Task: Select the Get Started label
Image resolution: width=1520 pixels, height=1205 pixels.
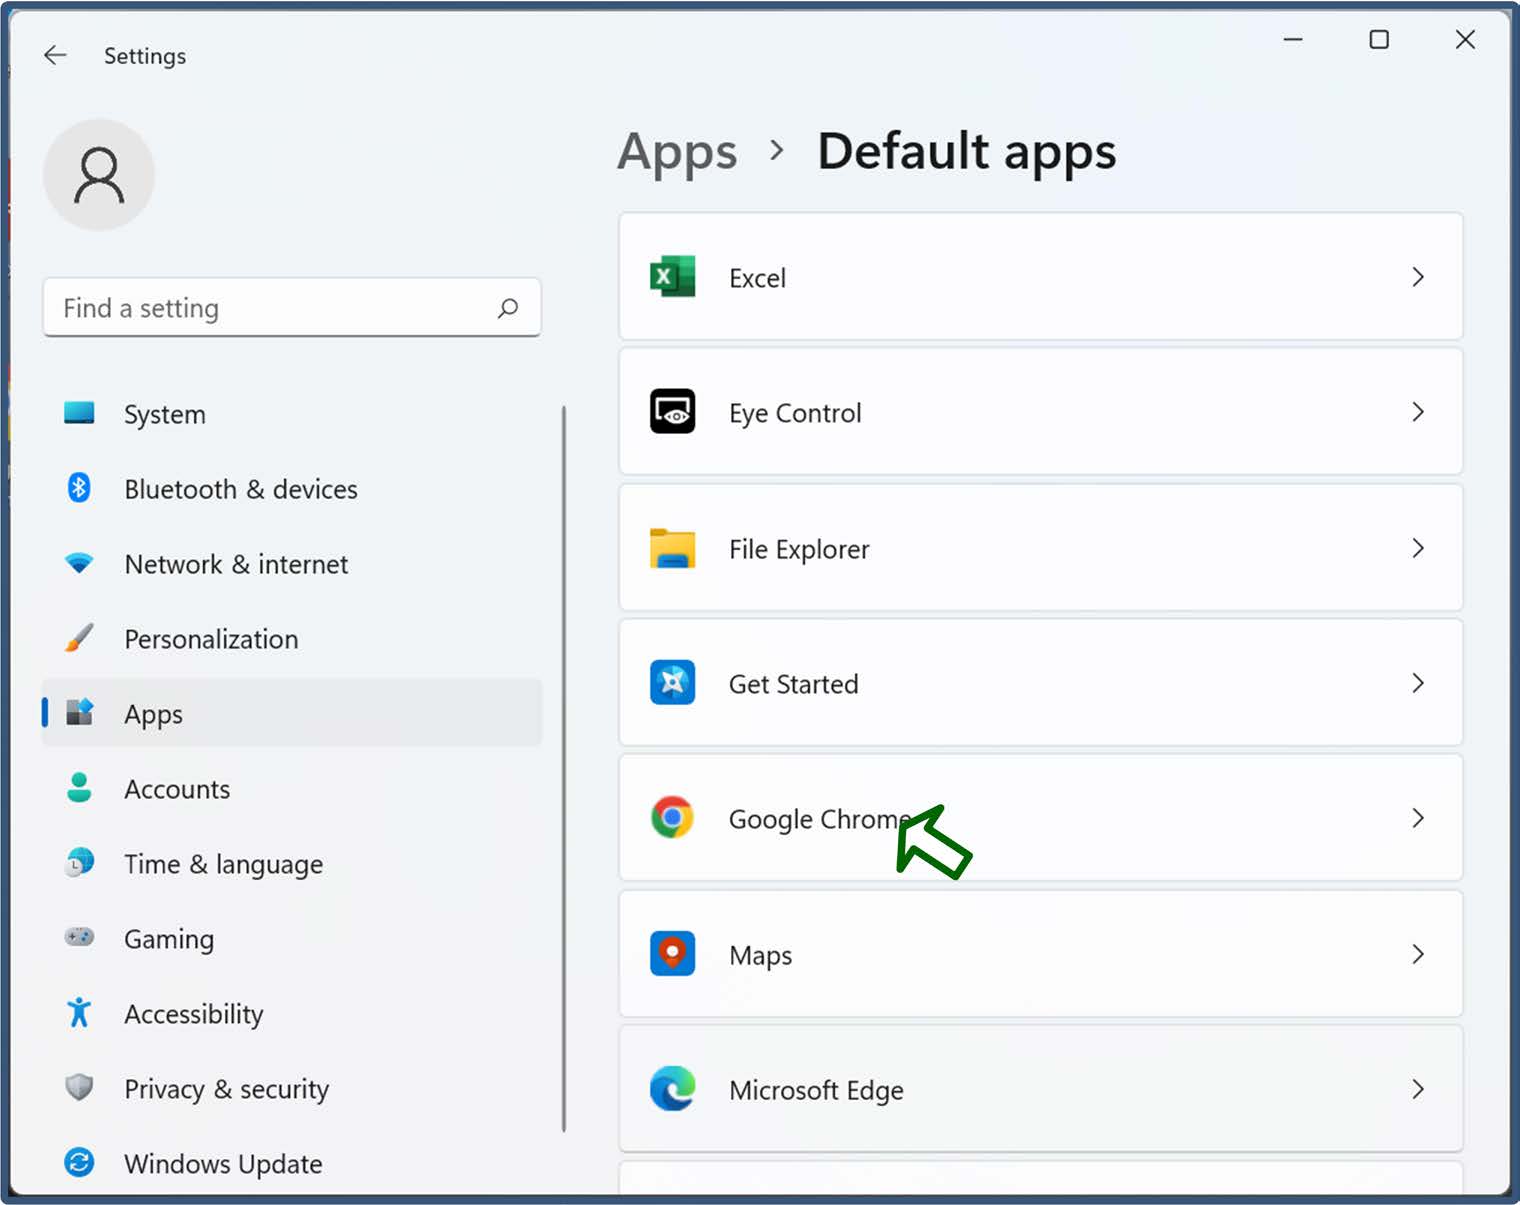Action: pyautogui.click(x=793, y=684)
